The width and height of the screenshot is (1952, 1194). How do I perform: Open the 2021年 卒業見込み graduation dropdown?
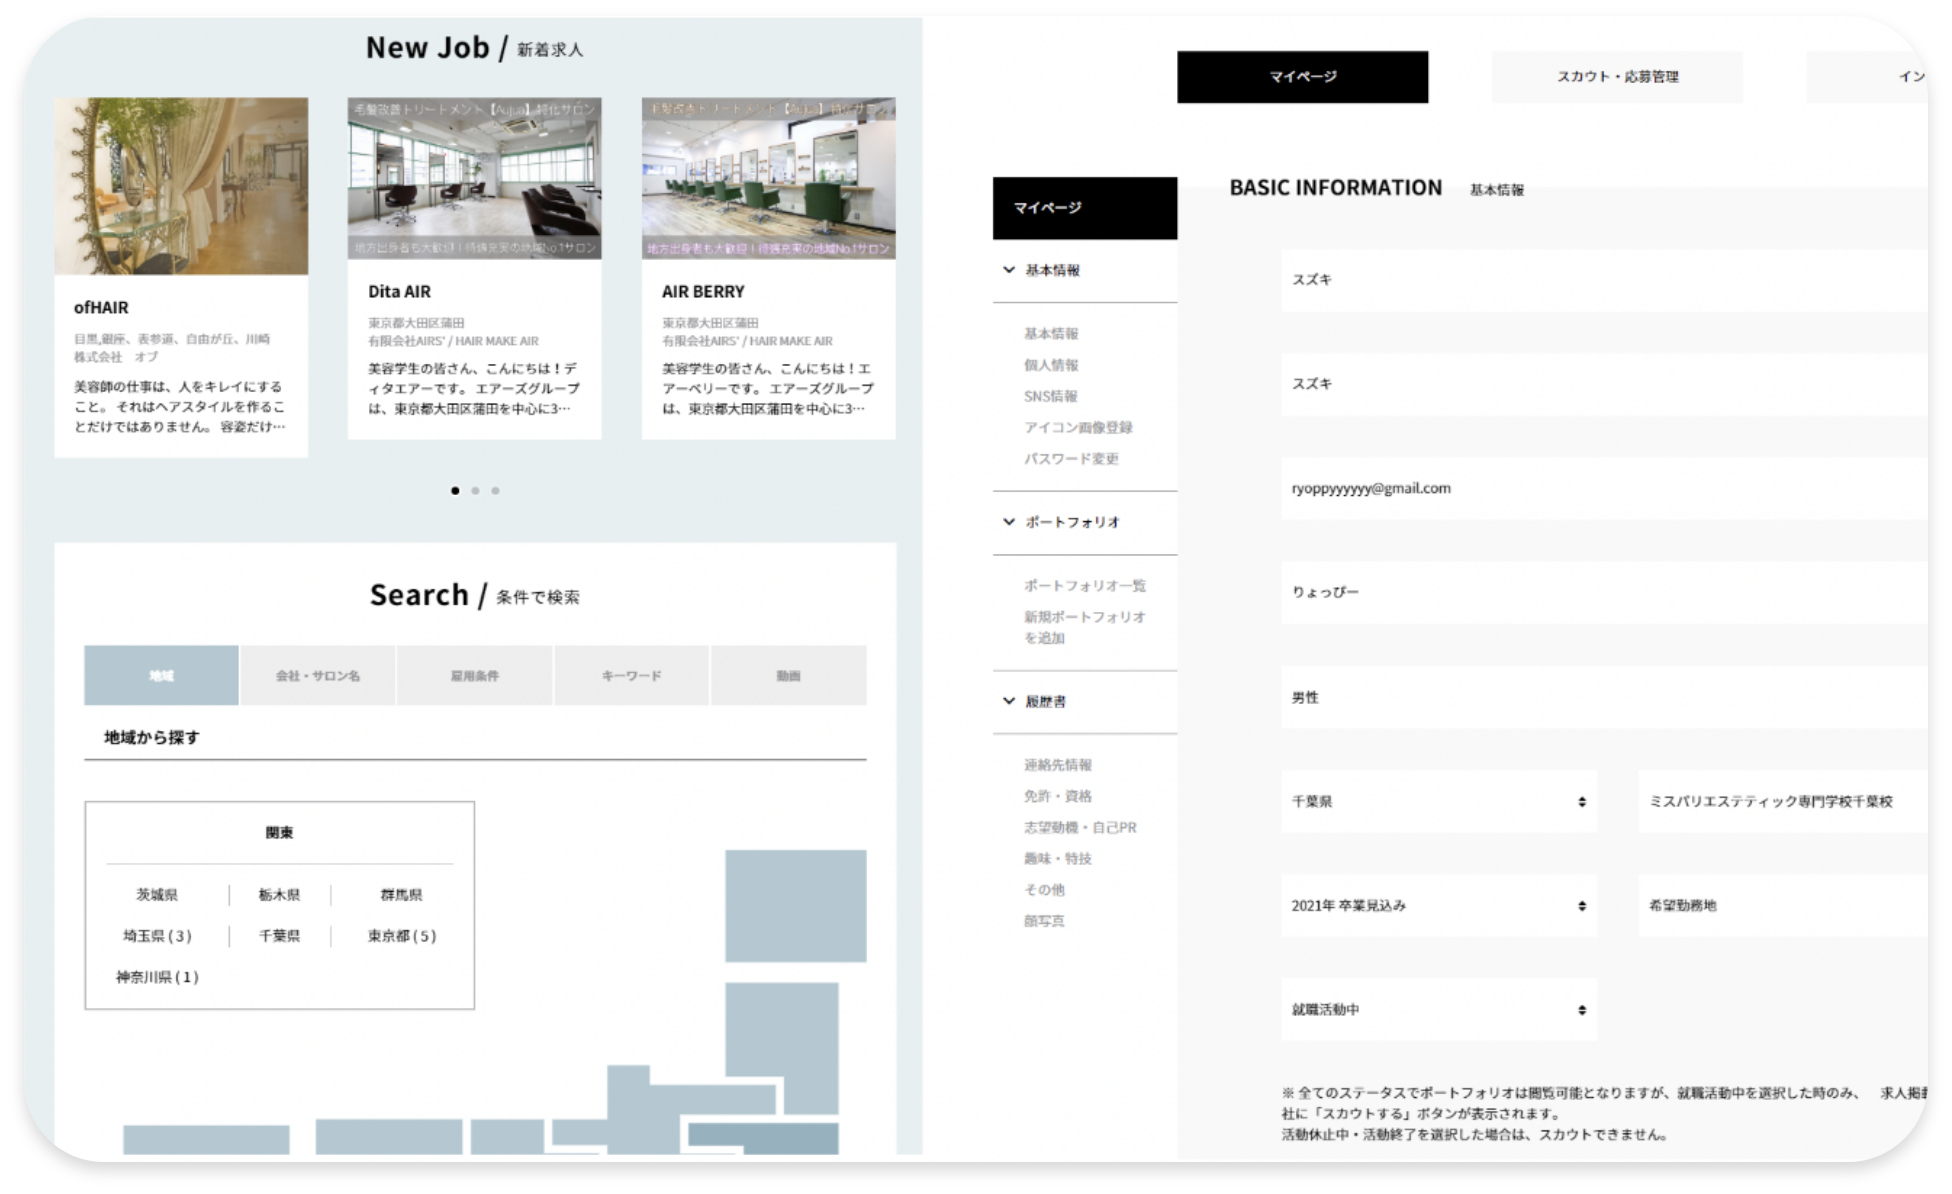pos(1438,906)
